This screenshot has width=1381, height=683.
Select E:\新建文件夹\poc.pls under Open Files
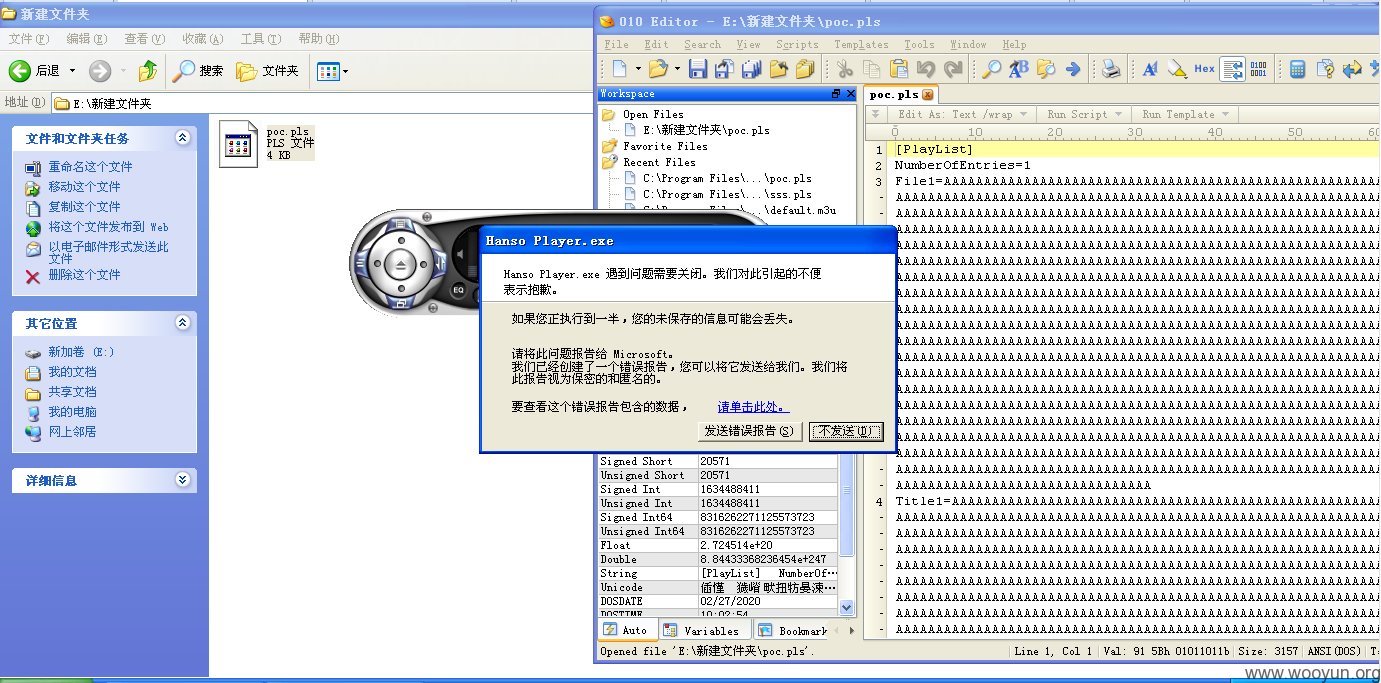click(706, 130)
